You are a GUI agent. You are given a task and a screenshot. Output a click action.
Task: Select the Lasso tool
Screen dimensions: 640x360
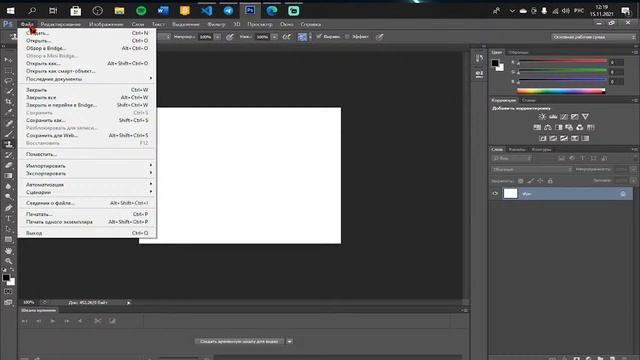click(x=8, y=81)
